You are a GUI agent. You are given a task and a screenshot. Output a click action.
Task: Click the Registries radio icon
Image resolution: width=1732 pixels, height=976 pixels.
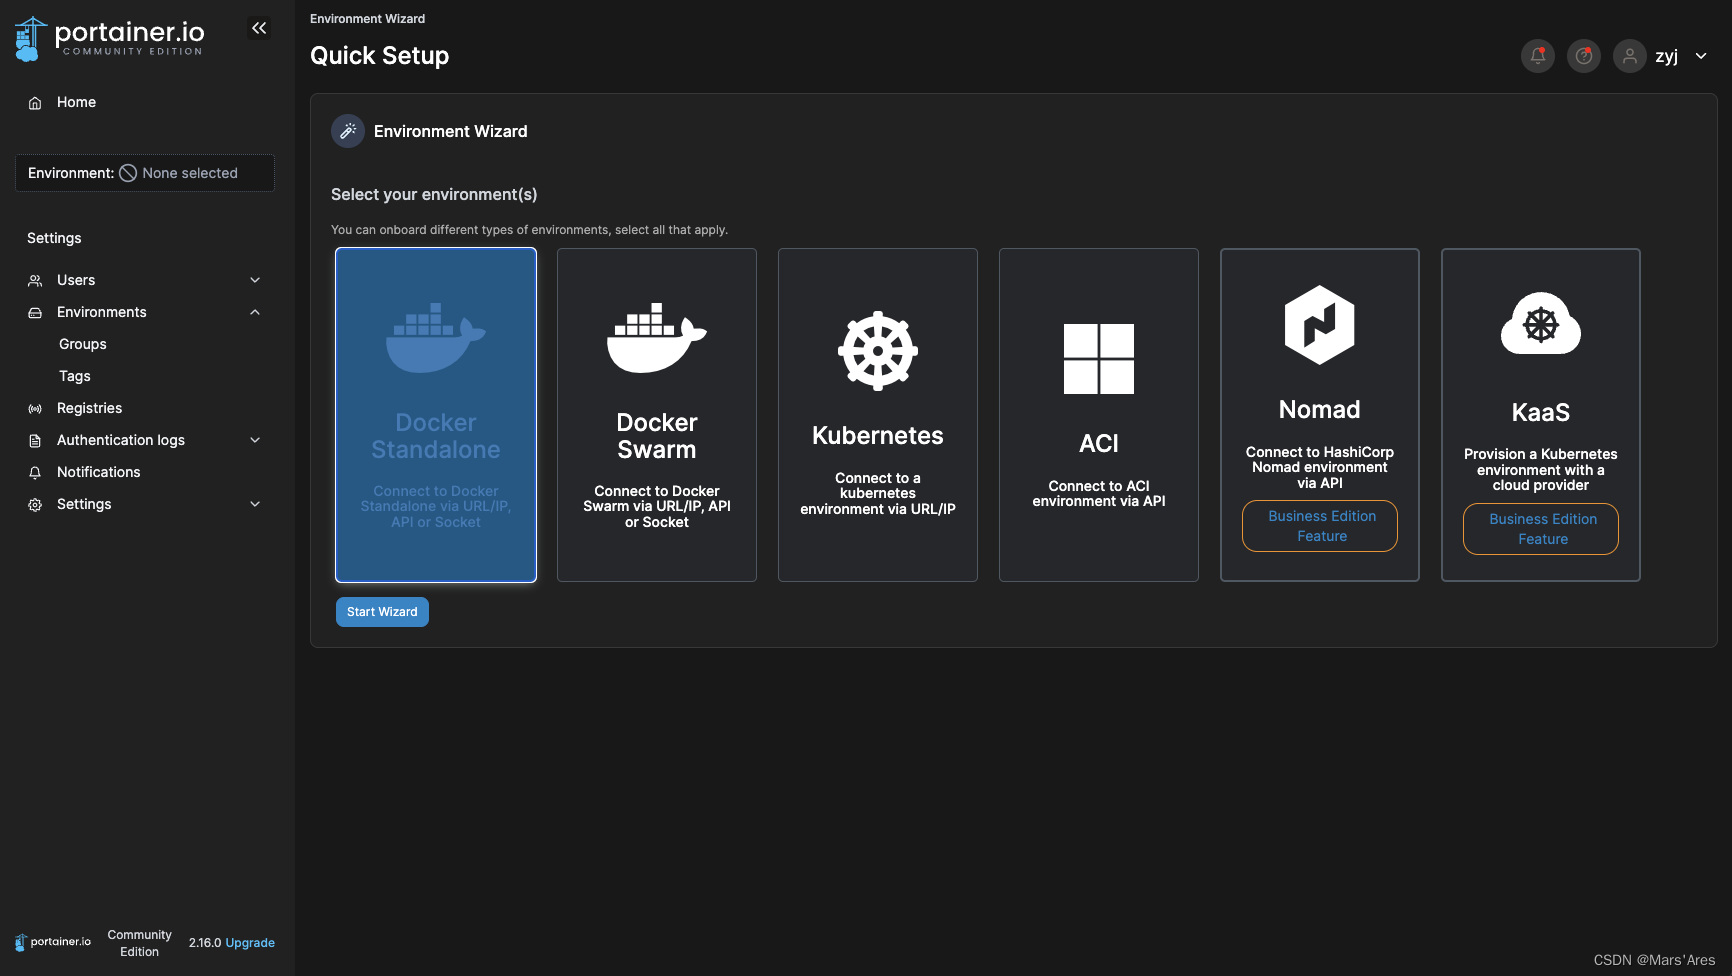35,409
